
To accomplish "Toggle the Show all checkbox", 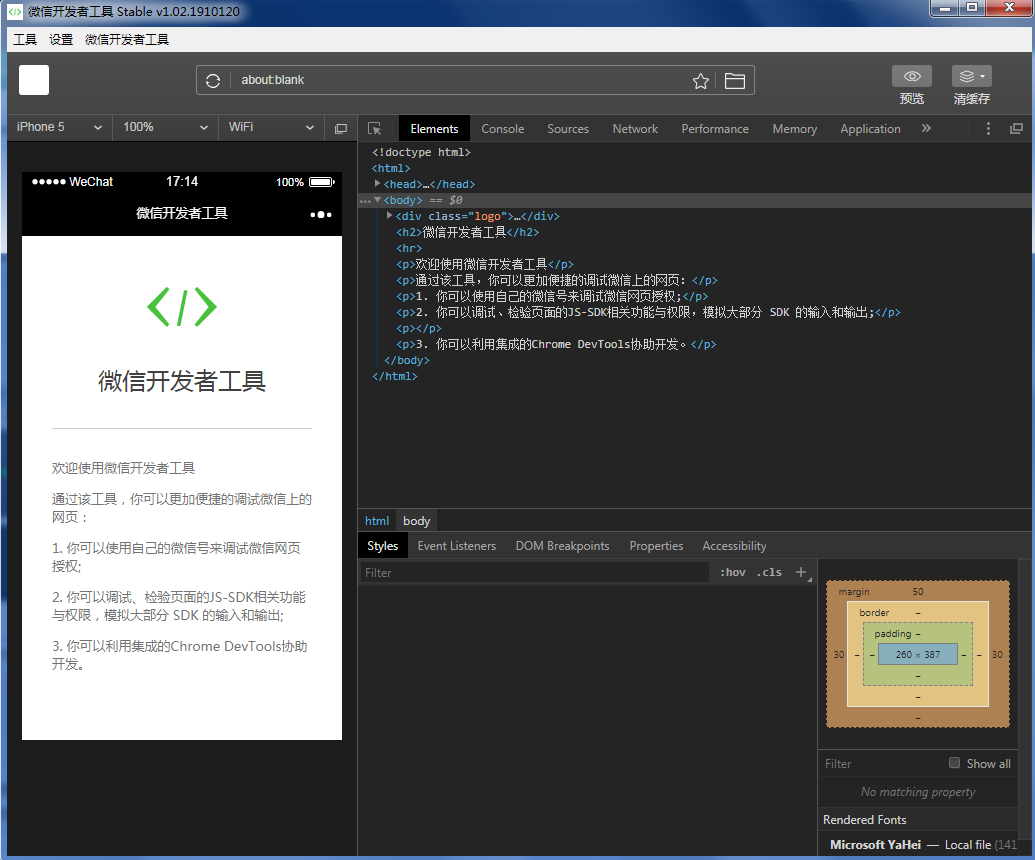I will click(955, 763).
